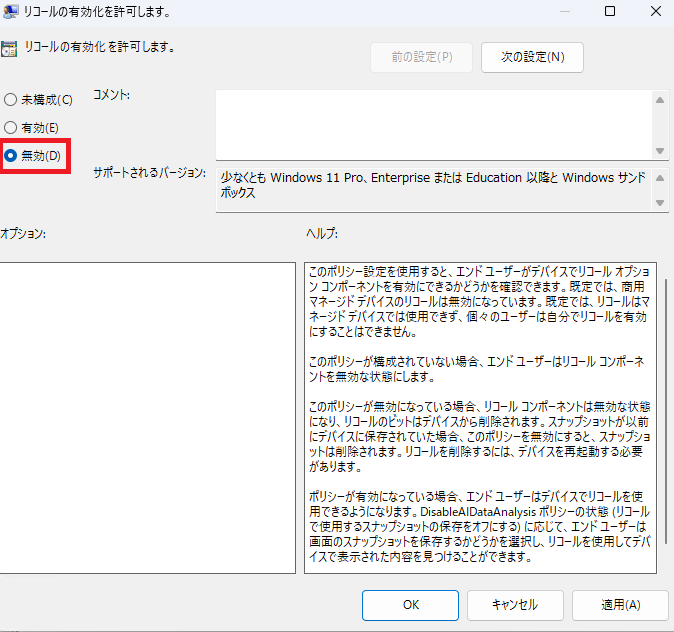Screen dimensions: 674x632
Task: Click the help paragraph starting このポリシーが構成されていない場合
Action: pyautogui.click(x=477, y=369)
